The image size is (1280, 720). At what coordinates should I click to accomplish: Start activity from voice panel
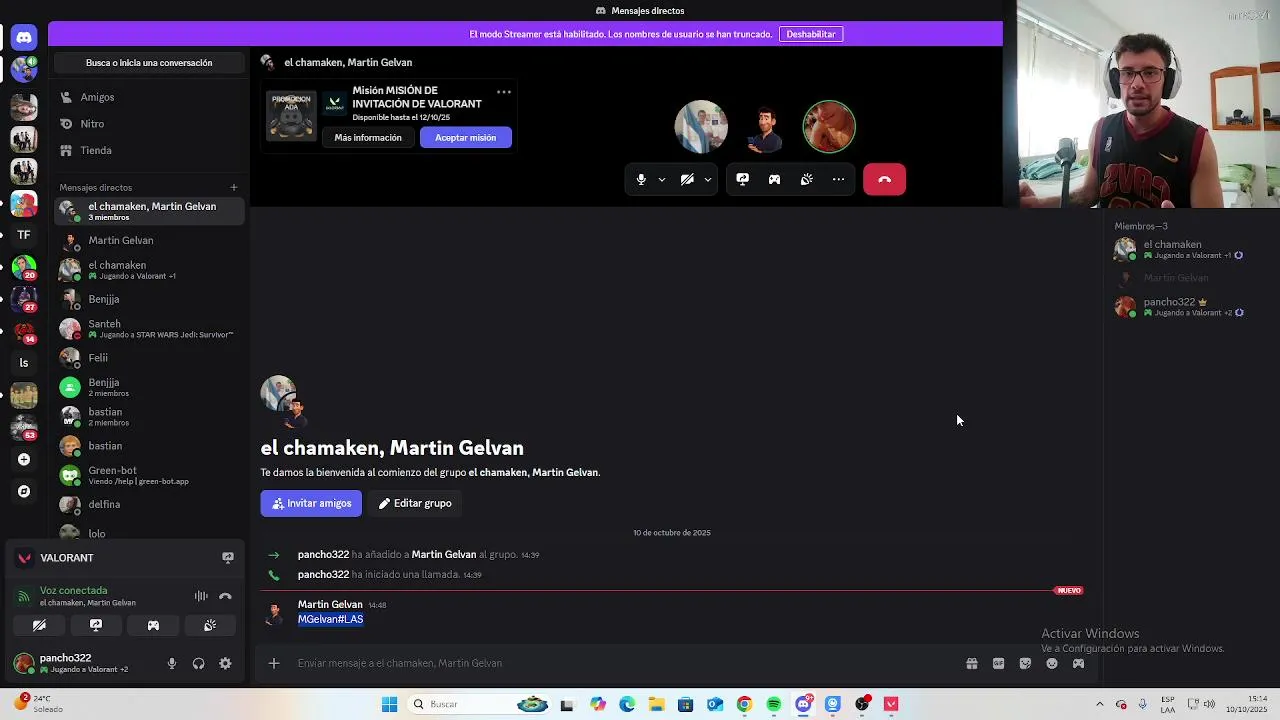[x=153, y=625]
